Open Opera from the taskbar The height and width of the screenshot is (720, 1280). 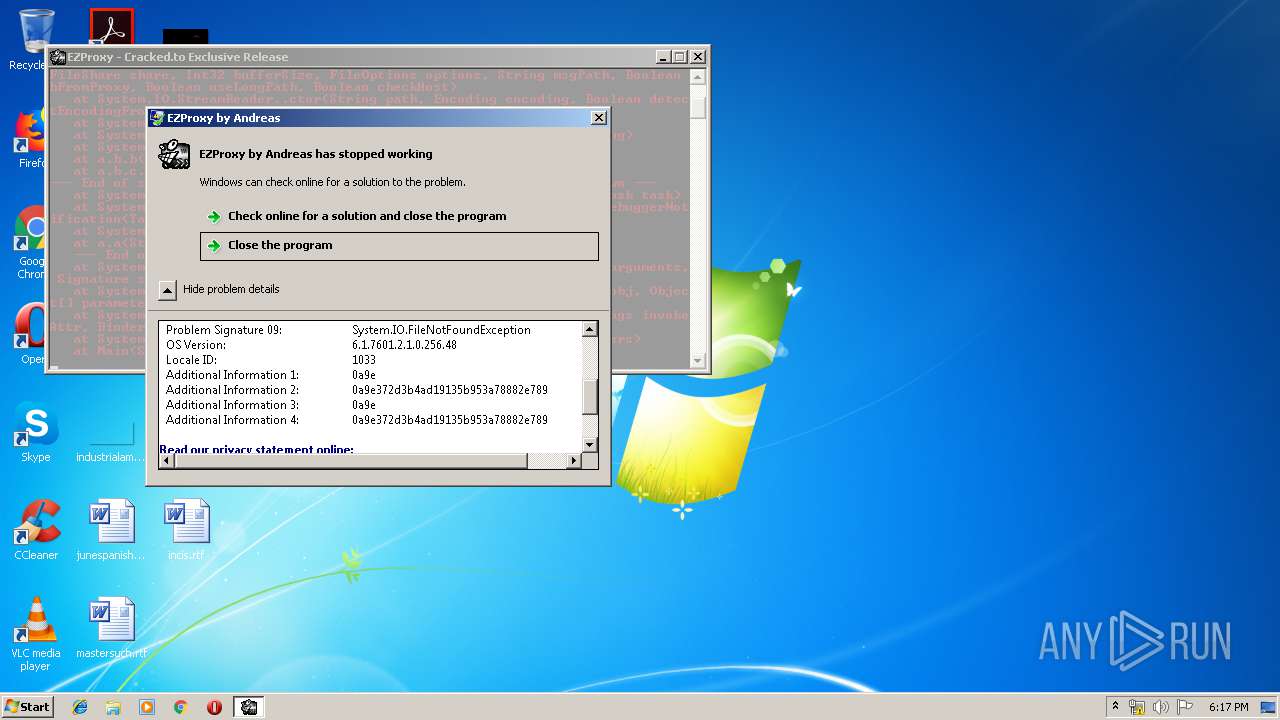pyautogui.click(x=214, y=707)
